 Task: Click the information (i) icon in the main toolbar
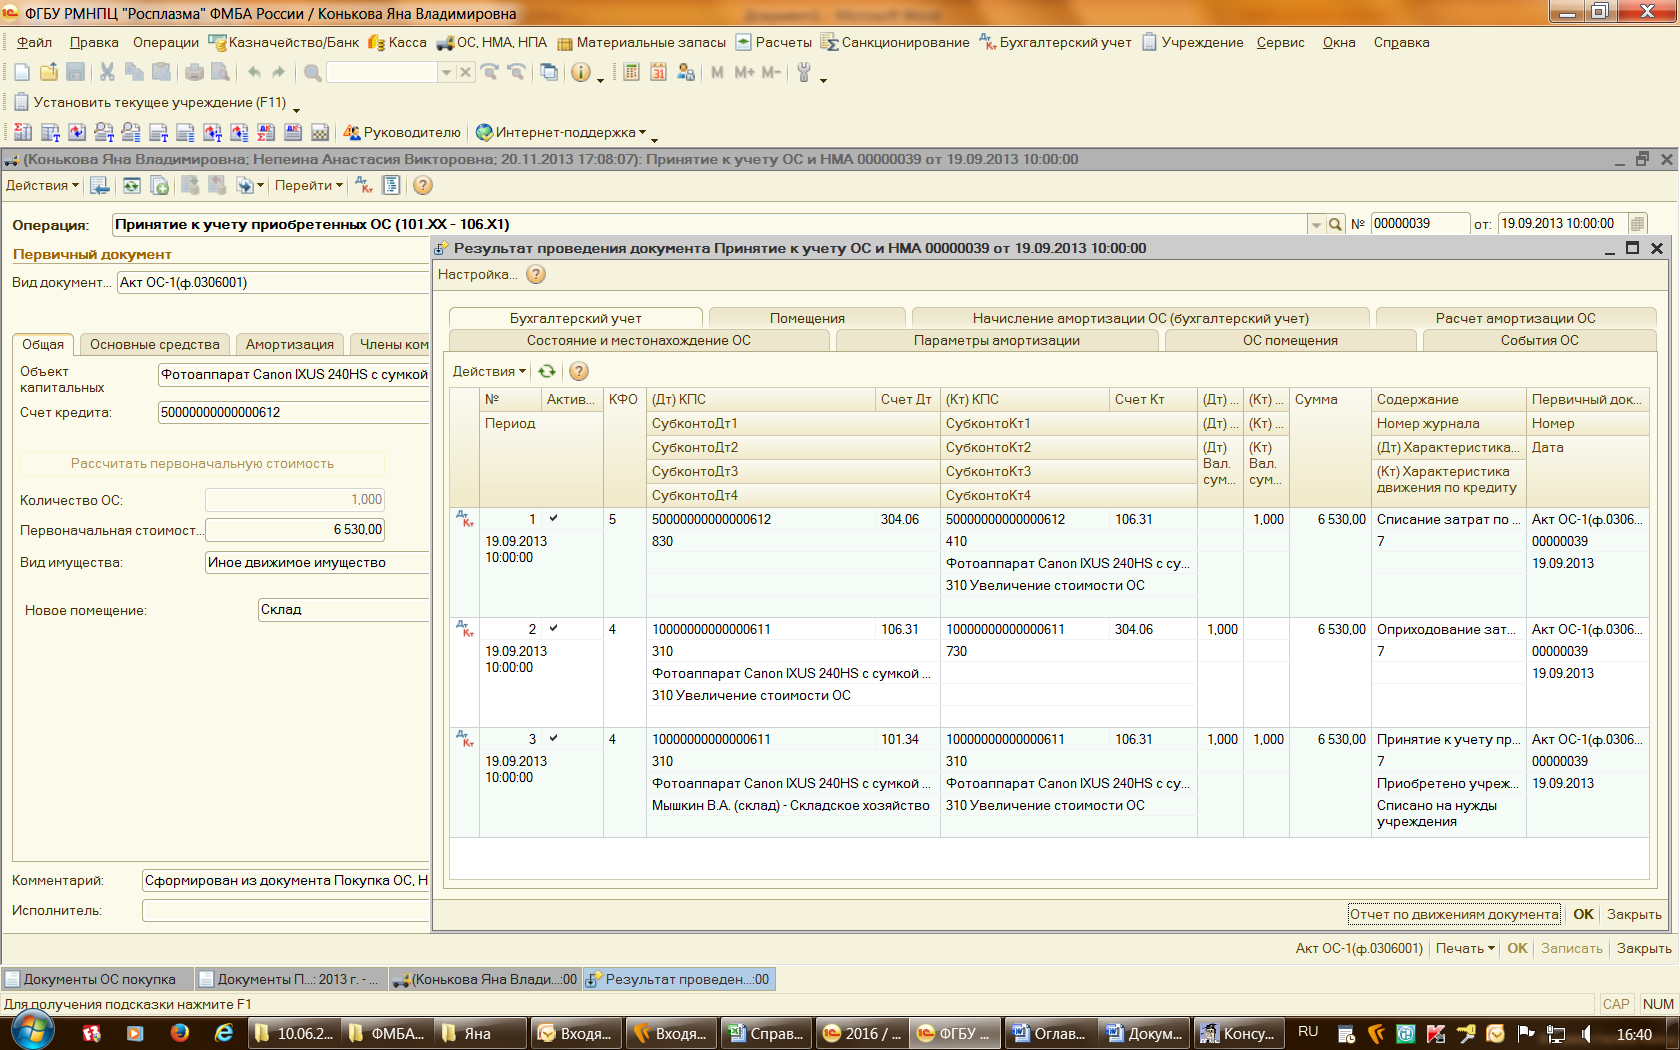tap(580, 72)
